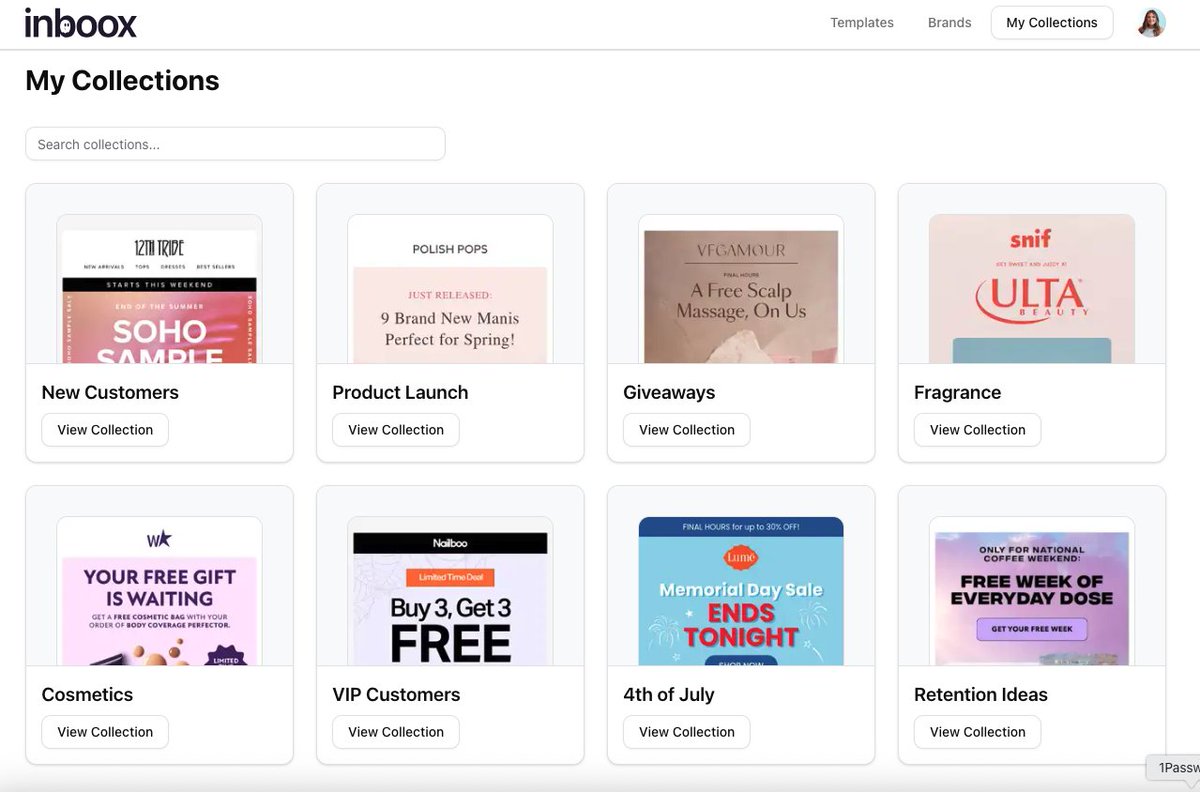Open the Your Free Gift Is Waiting thumbnail
Screen dimensions: 1200x792
coord(159,591)
